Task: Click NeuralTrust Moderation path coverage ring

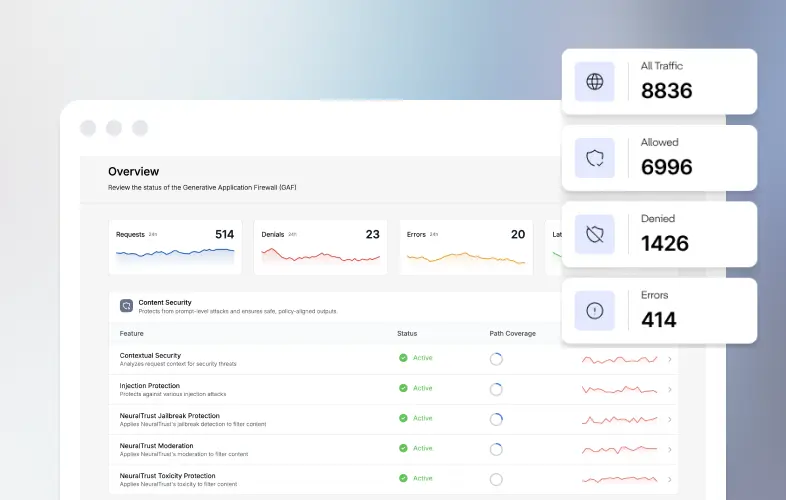Action: [x=496, y=449]
